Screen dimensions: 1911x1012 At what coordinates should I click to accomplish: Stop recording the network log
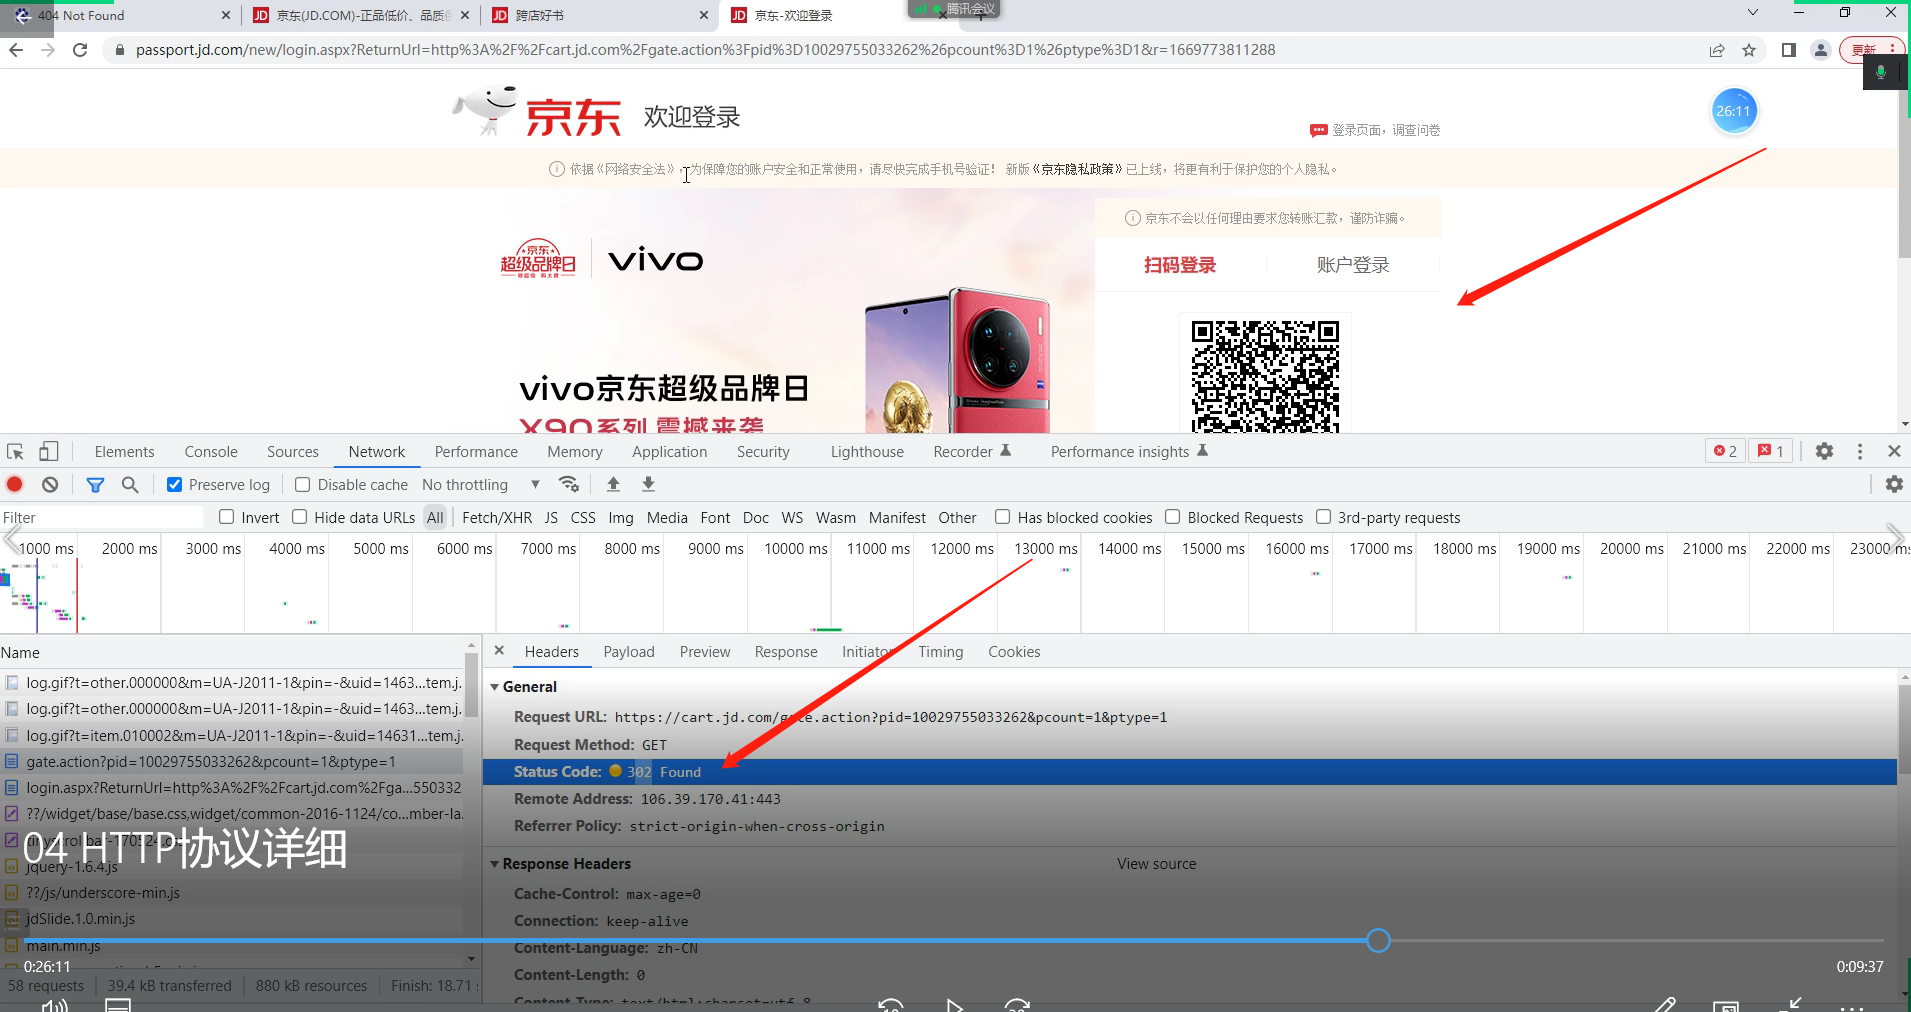coord(15,485)
